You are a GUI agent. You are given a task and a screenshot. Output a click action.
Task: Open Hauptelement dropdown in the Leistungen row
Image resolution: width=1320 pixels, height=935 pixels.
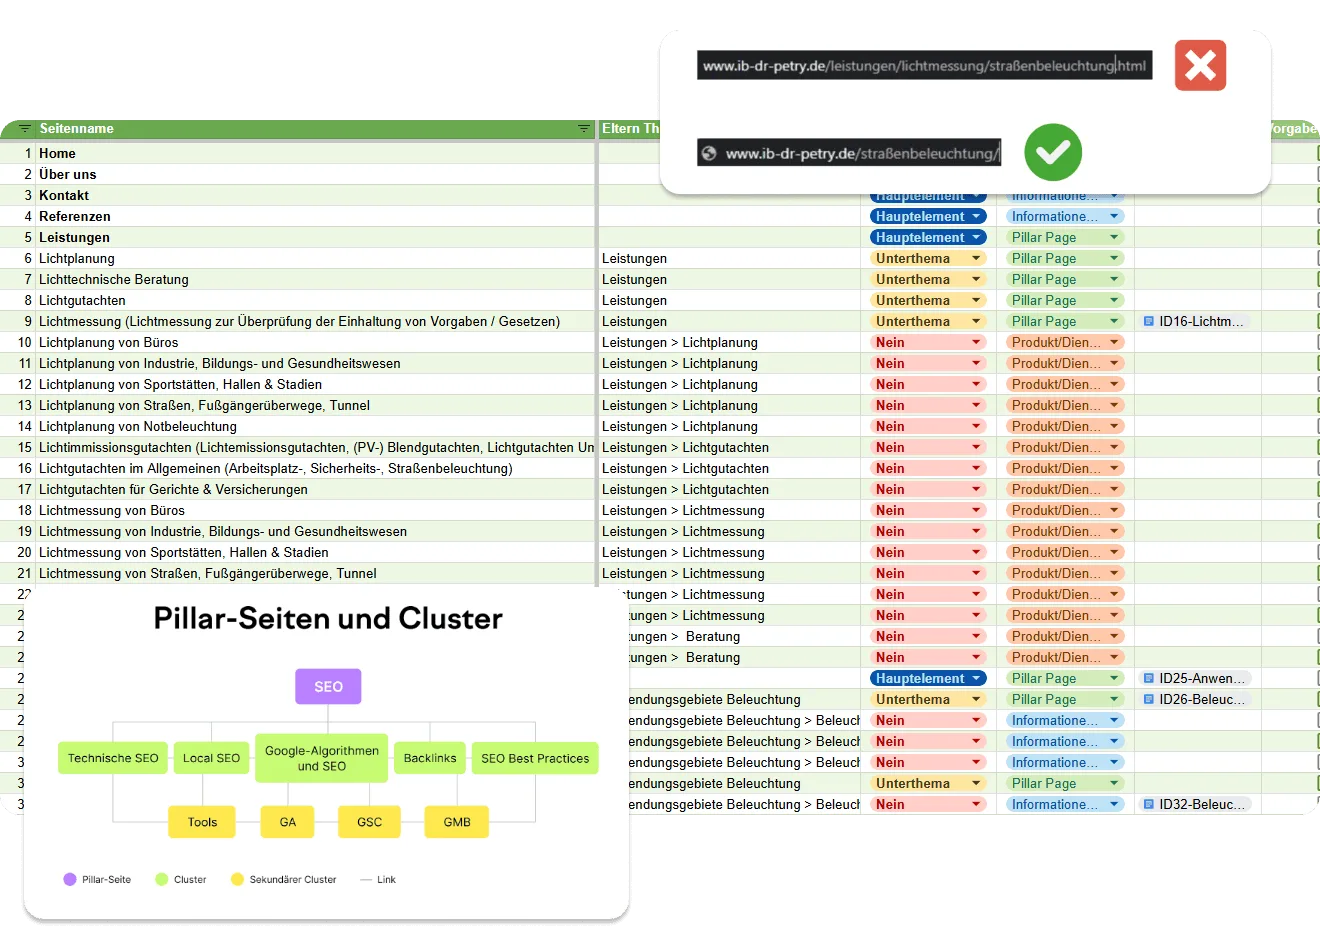point(928,237)
